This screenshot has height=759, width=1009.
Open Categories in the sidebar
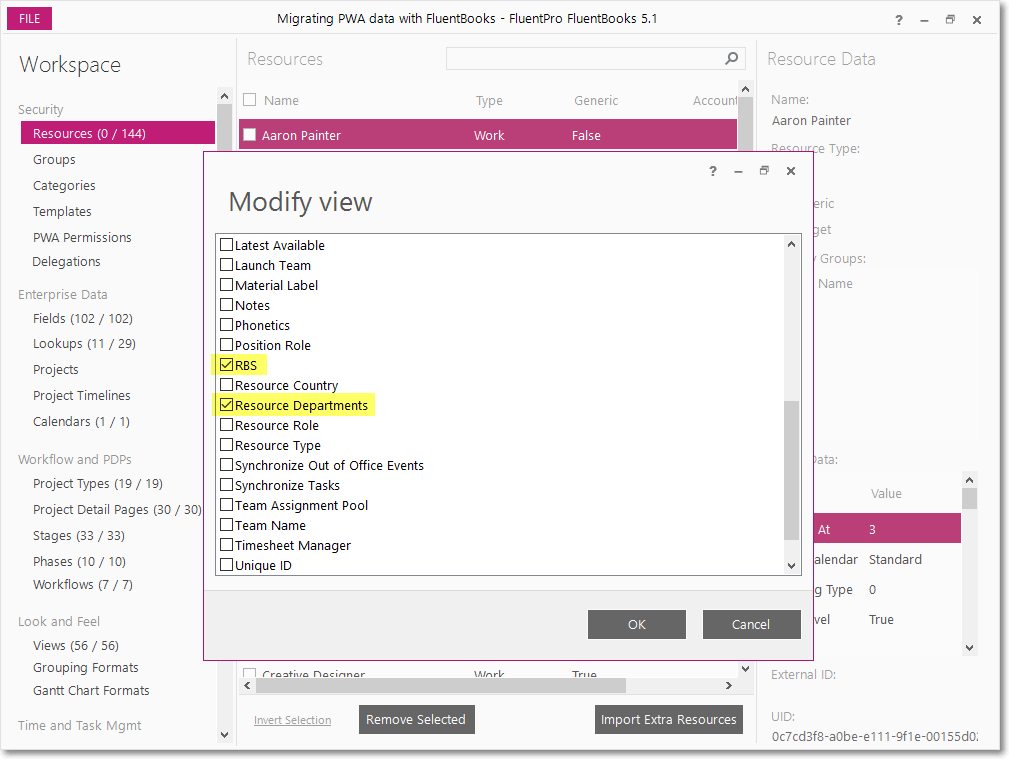click(64, 185)
